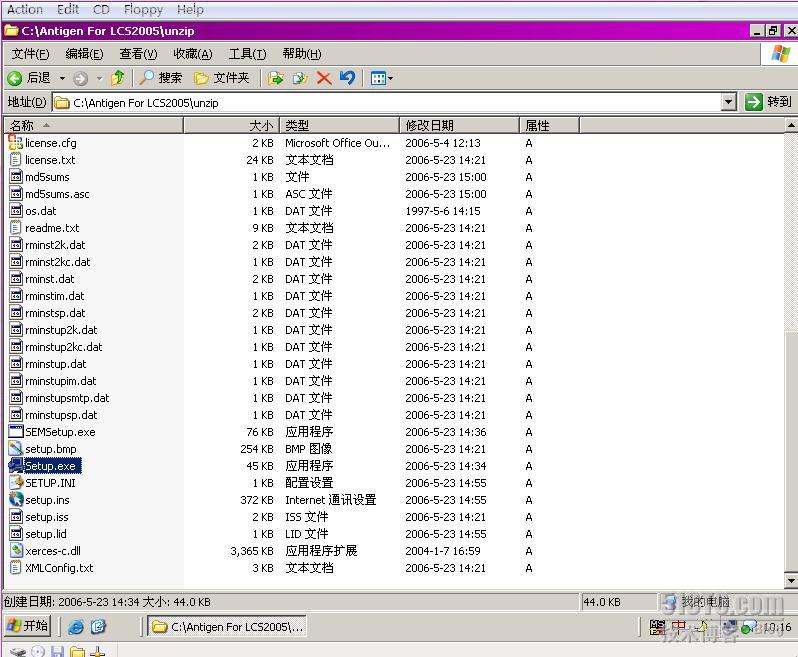This screenshot has height=657, width=798.
Task: Open the 文件(F) menu
Action: point(31,53)
